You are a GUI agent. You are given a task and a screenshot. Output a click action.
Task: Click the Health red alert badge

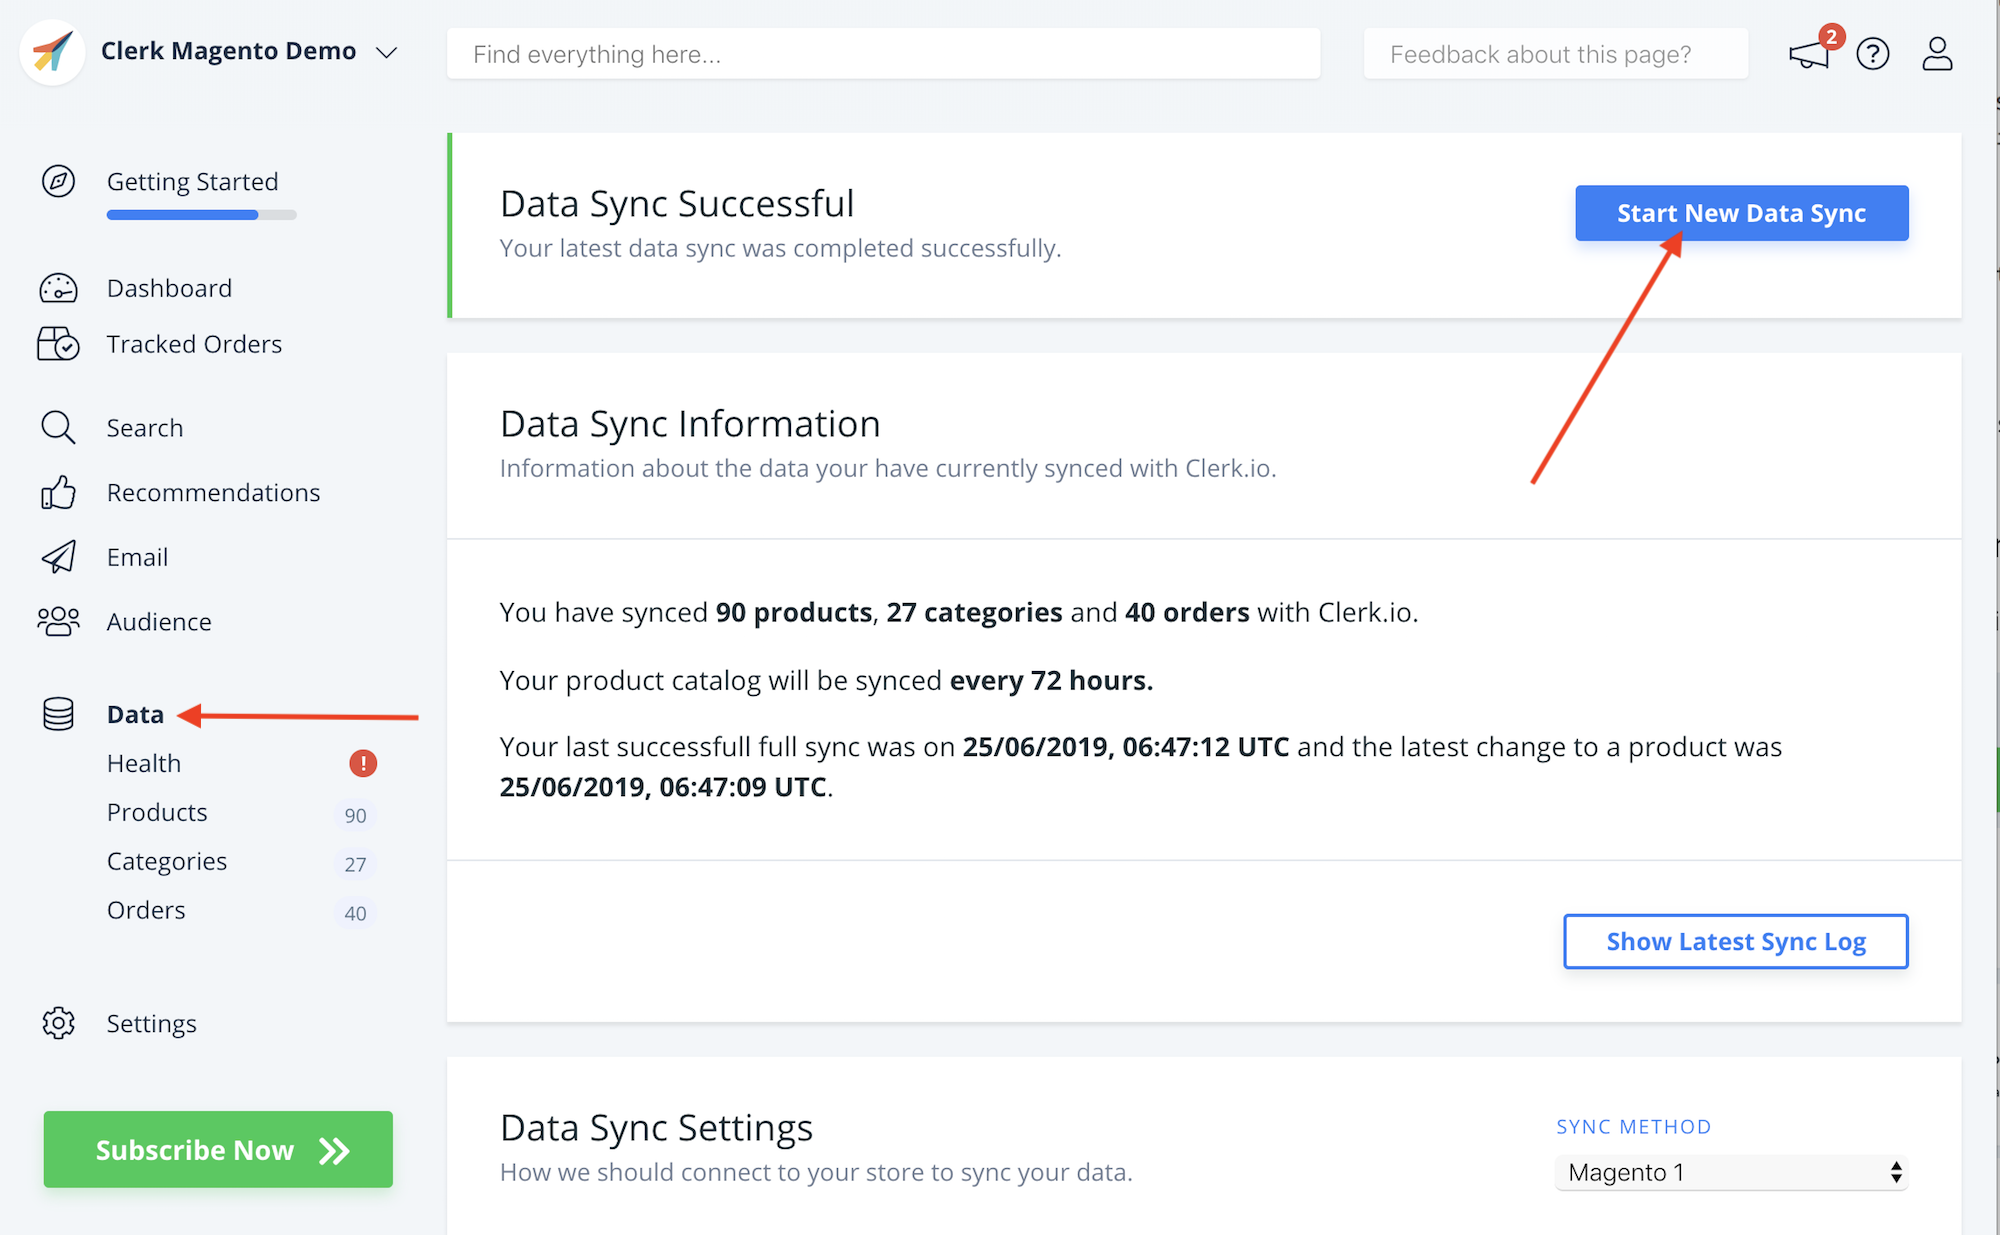363,764
